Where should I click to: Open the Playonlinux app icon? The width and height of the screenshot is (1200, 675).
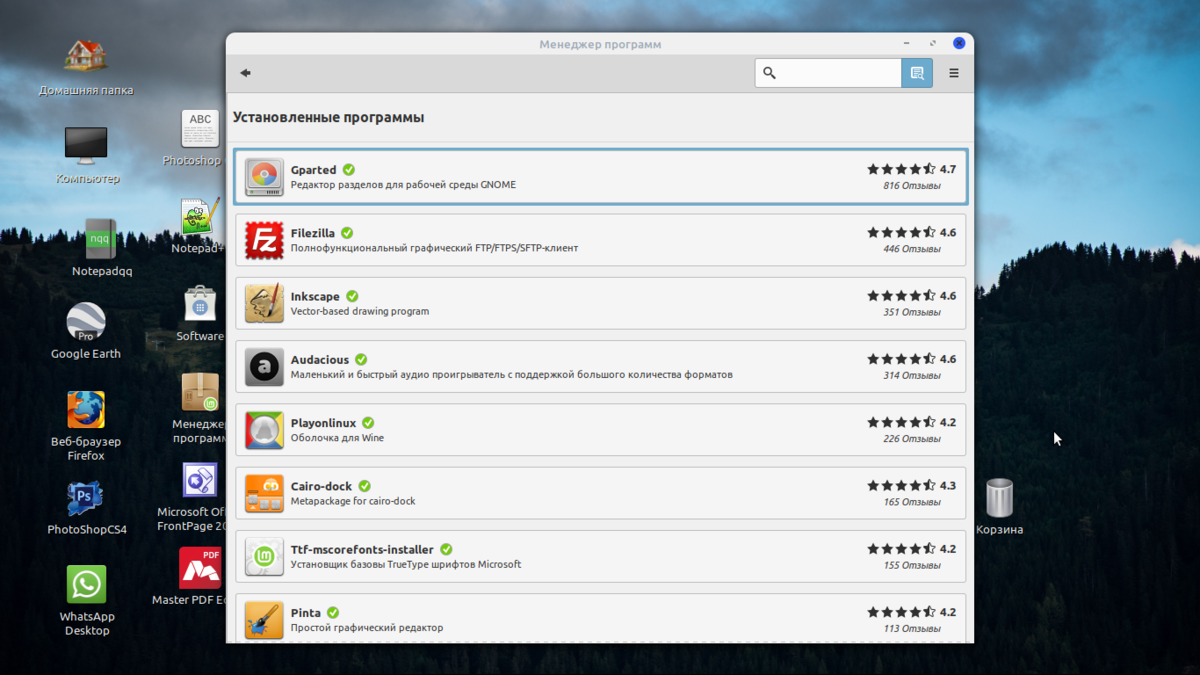pyautogui.click(x=264, y=430)
